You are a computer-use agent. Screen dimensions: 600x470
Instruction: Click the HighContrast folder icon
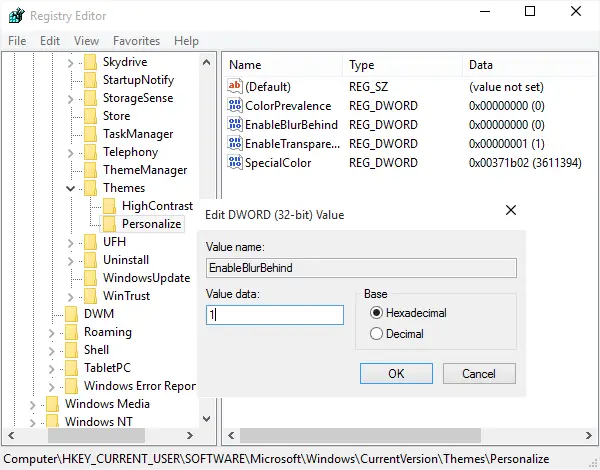coord(109,206)
